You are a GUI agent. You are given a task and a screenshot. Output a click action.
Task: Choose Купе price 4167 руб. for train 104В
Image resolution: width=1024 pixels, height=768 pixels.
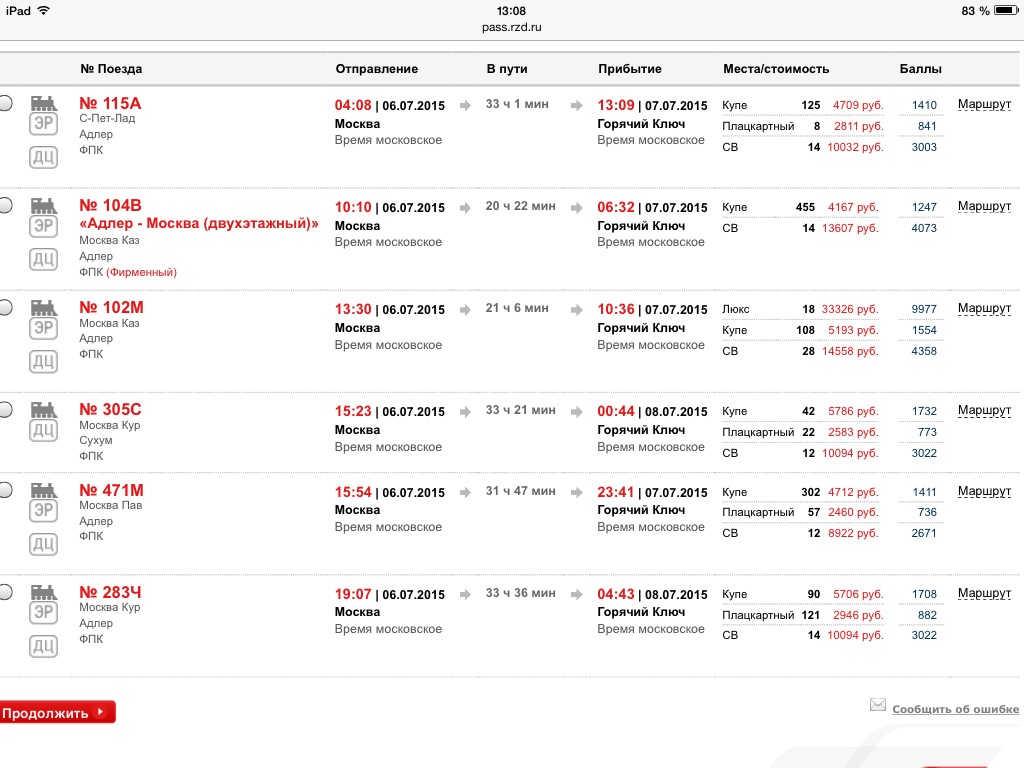852,207
